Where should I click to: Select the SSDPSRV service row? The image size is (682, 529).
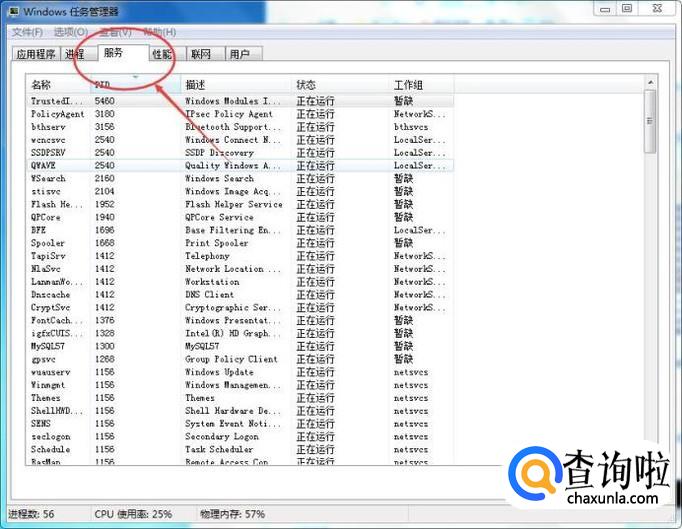(x=240, y=153)
